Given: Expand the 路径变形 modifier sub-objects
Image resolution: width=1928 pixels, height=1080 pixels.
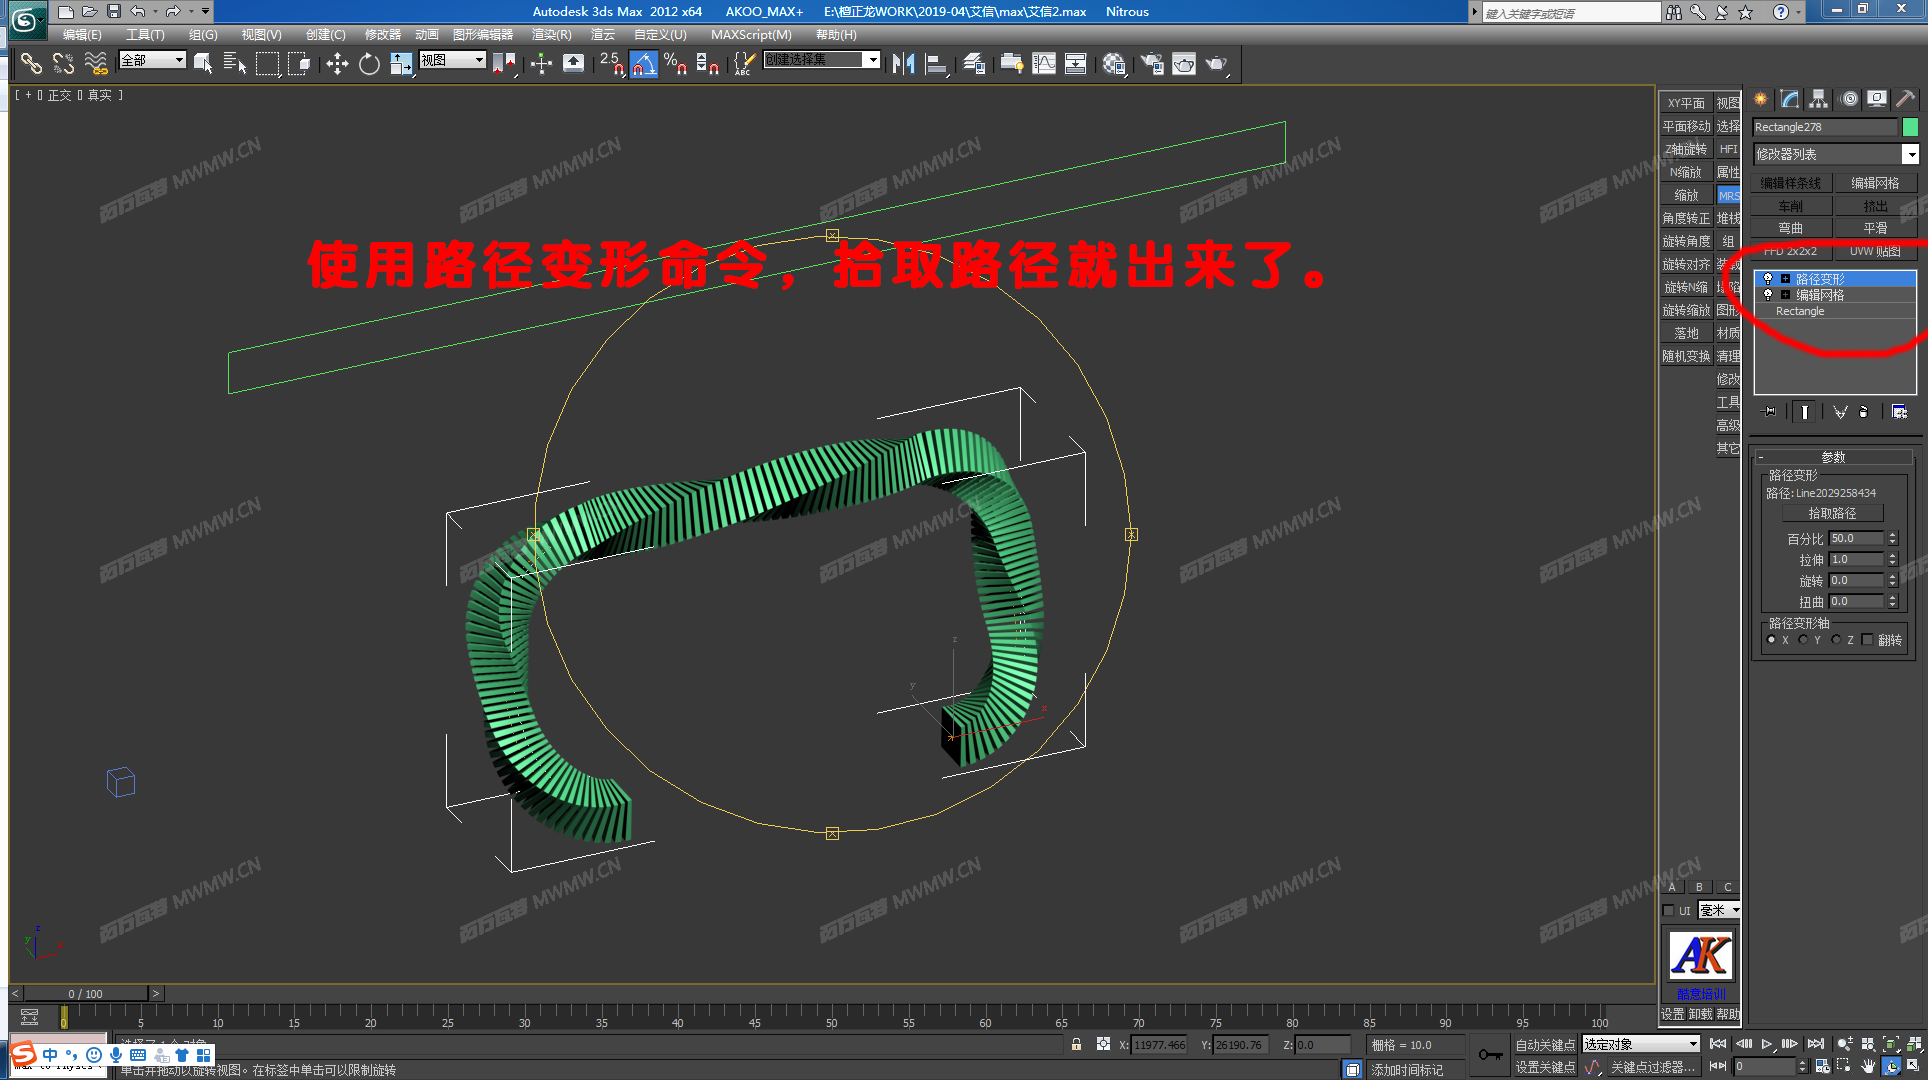Looking at the screenshot, I should pyautogui.click(x=1785, y=279).
